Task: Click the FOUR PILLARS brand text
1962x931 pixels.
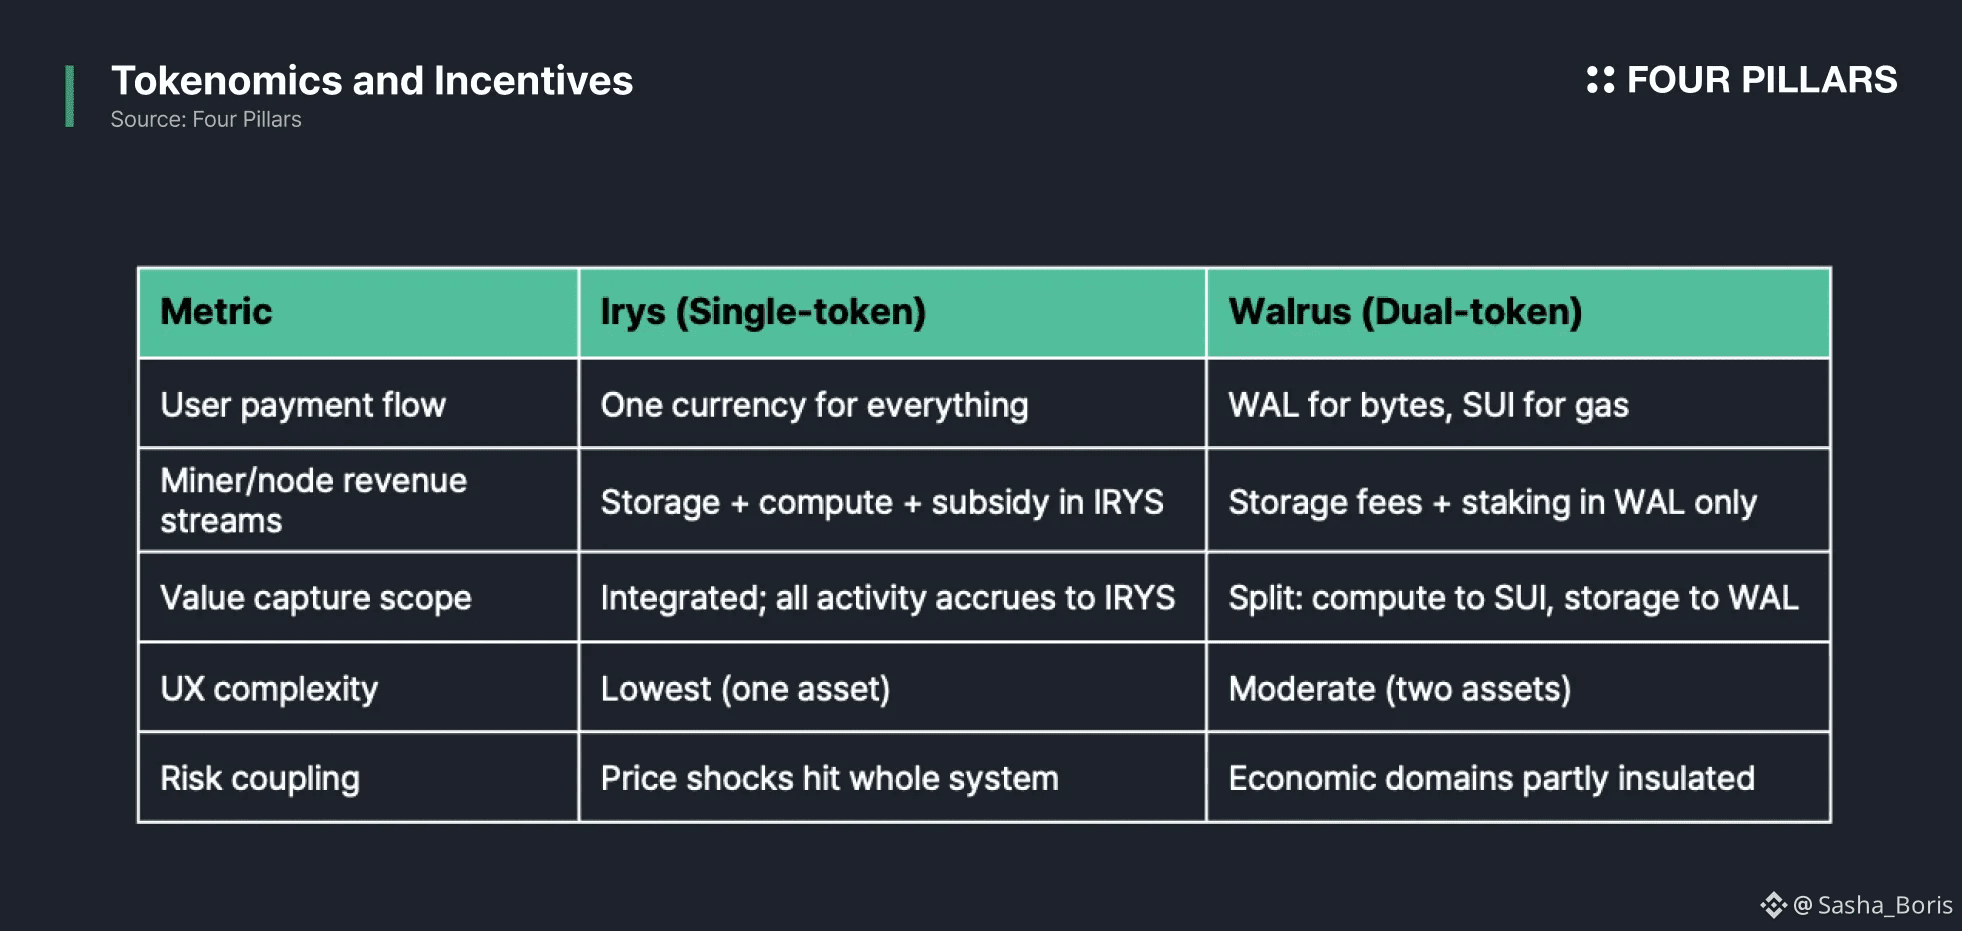Action: coord(1761,80)
